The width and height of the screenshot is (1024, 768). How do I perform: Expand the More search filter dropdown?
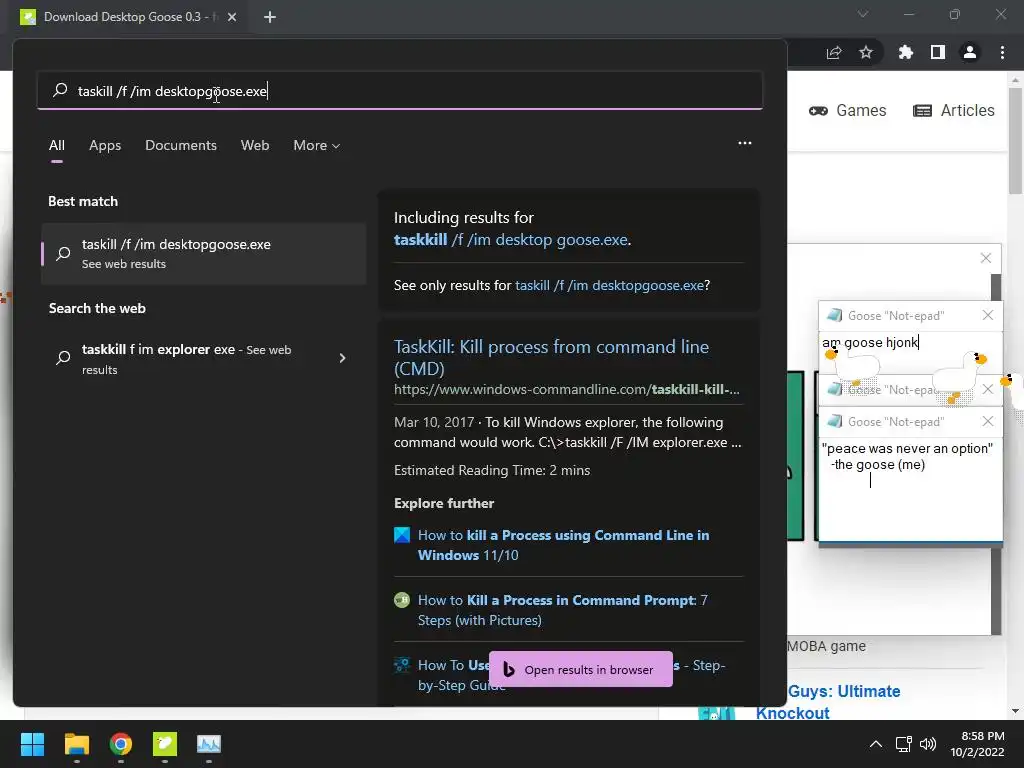(x=317, y=145)
